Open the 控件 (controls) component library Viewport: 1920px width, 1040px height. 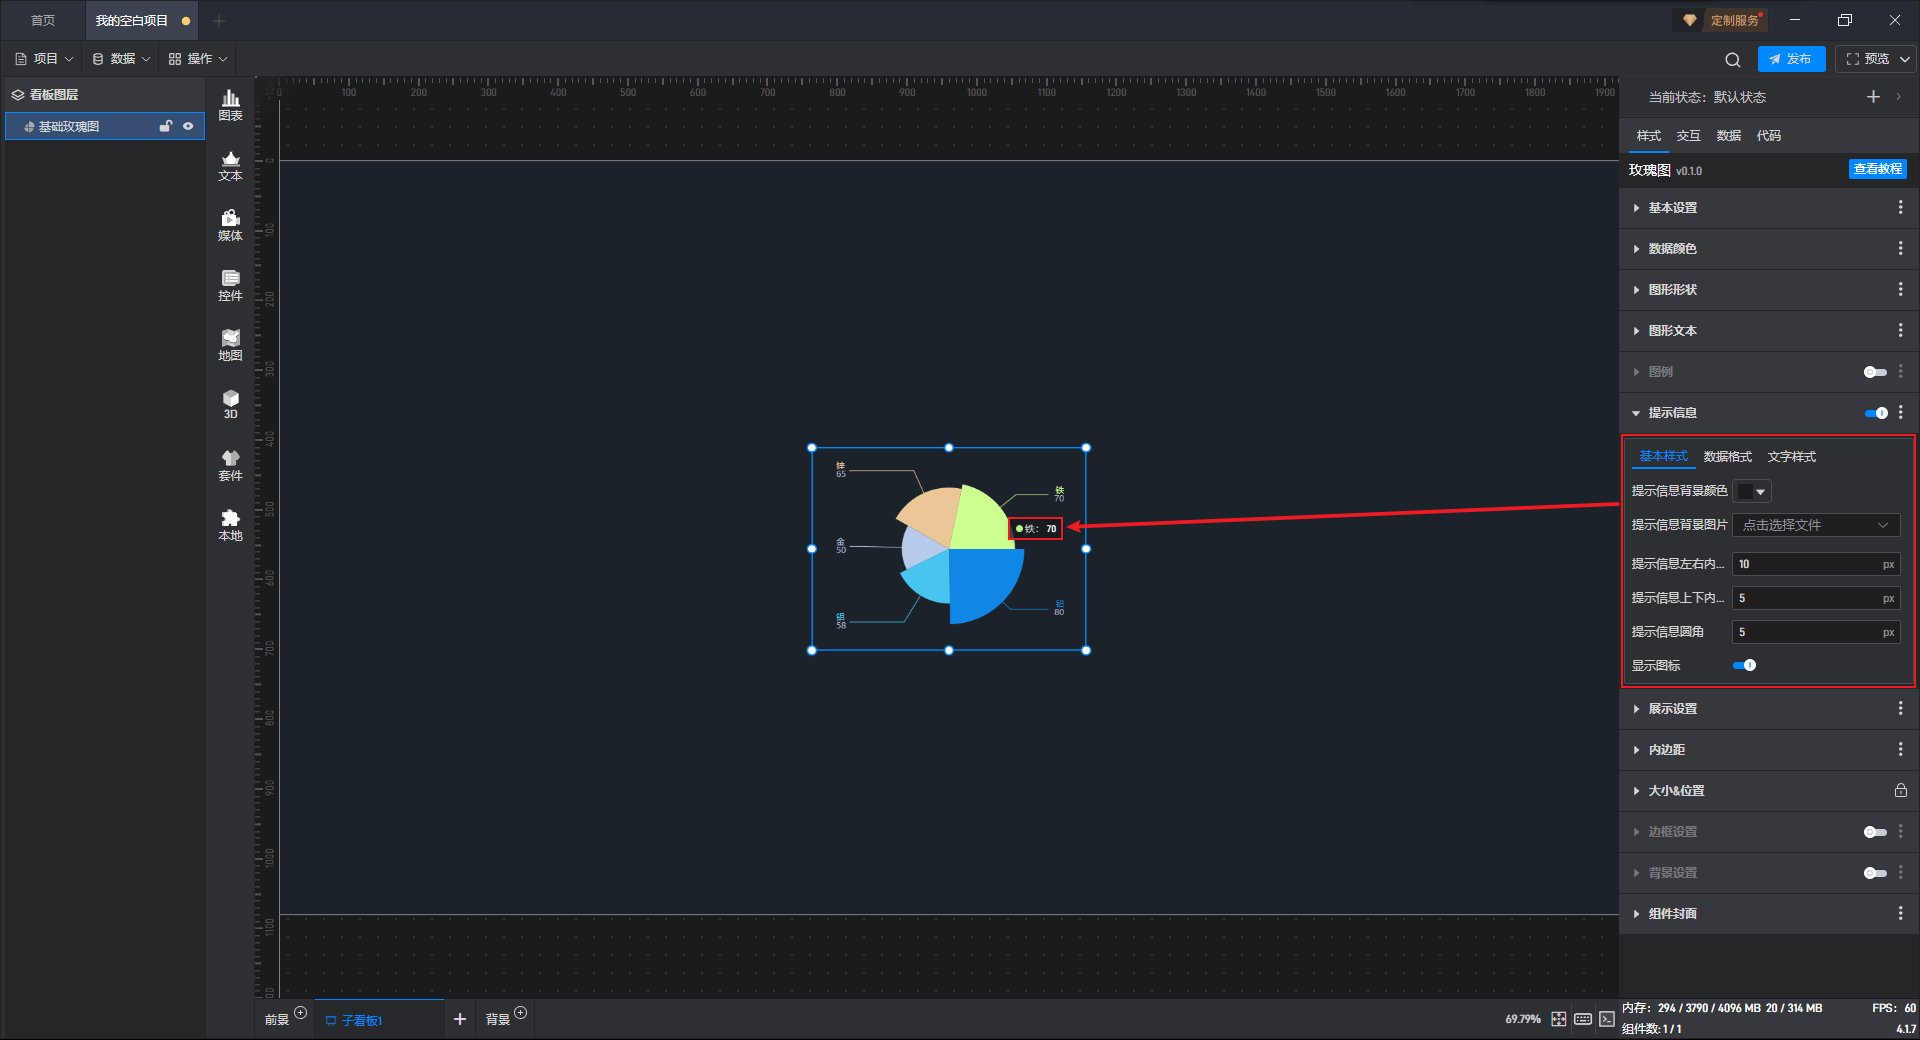coord(230,285)
